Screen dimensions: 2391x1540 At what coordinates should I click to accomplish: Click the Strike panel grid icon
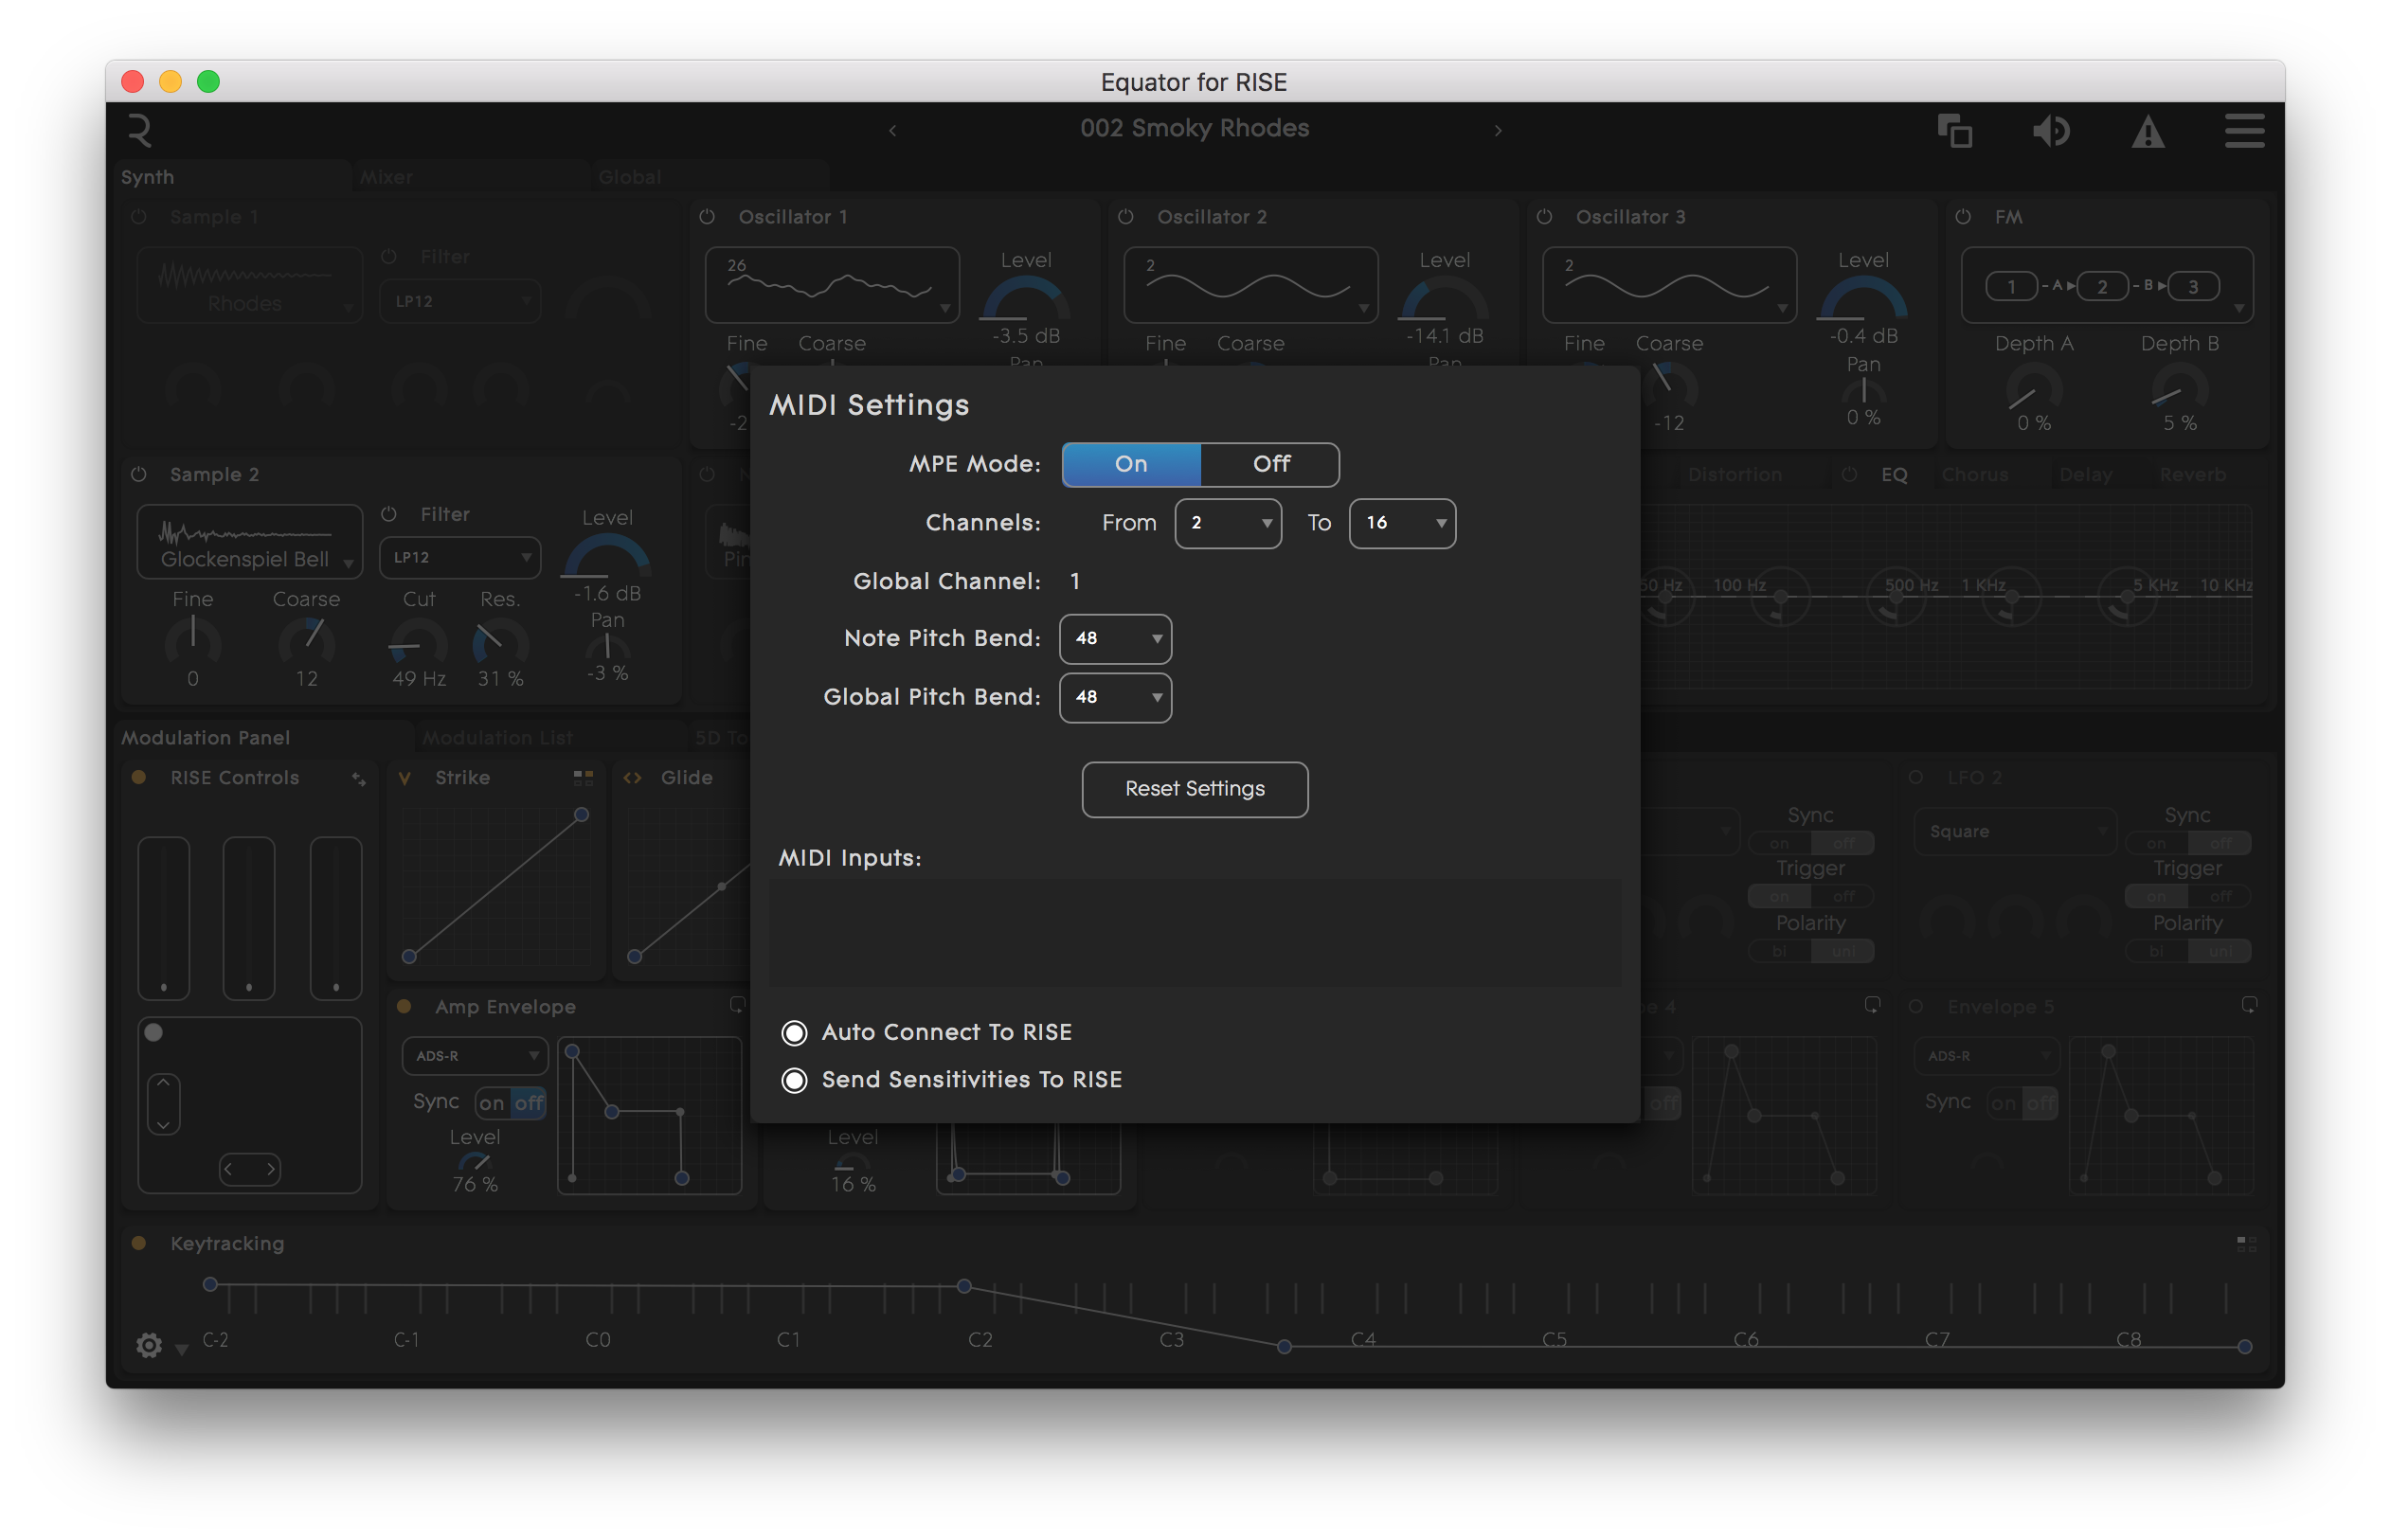pyautogui.click(x=584, y=777)
